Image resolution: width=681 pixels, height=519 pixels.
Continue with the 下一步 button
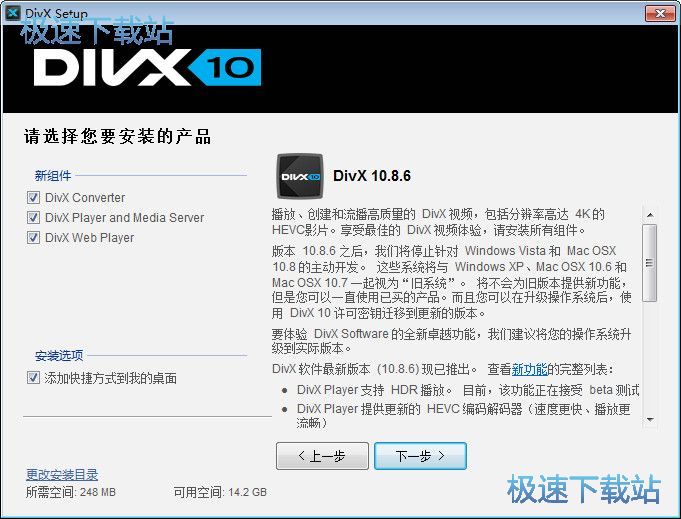pos(420,456)
